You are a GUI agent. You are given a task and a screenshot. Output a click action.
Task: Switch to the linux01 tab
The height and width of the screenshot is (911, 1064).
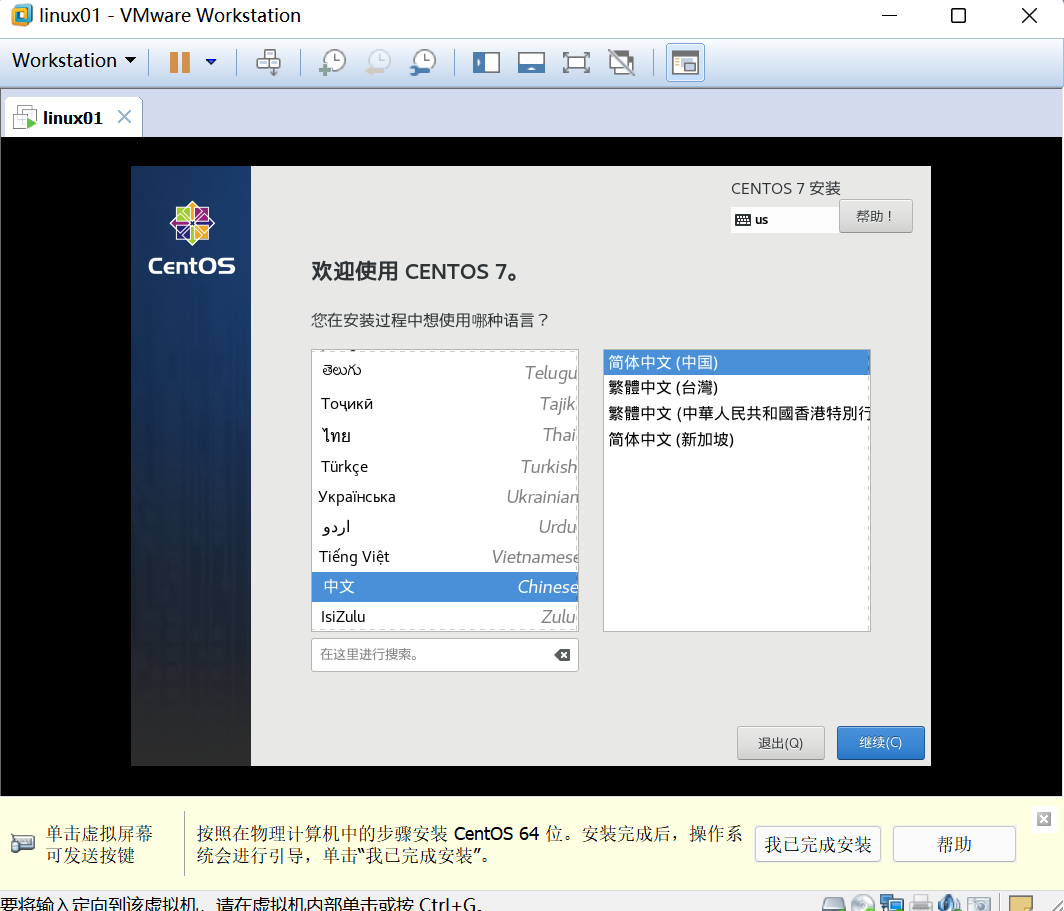[x=72, y=118]
